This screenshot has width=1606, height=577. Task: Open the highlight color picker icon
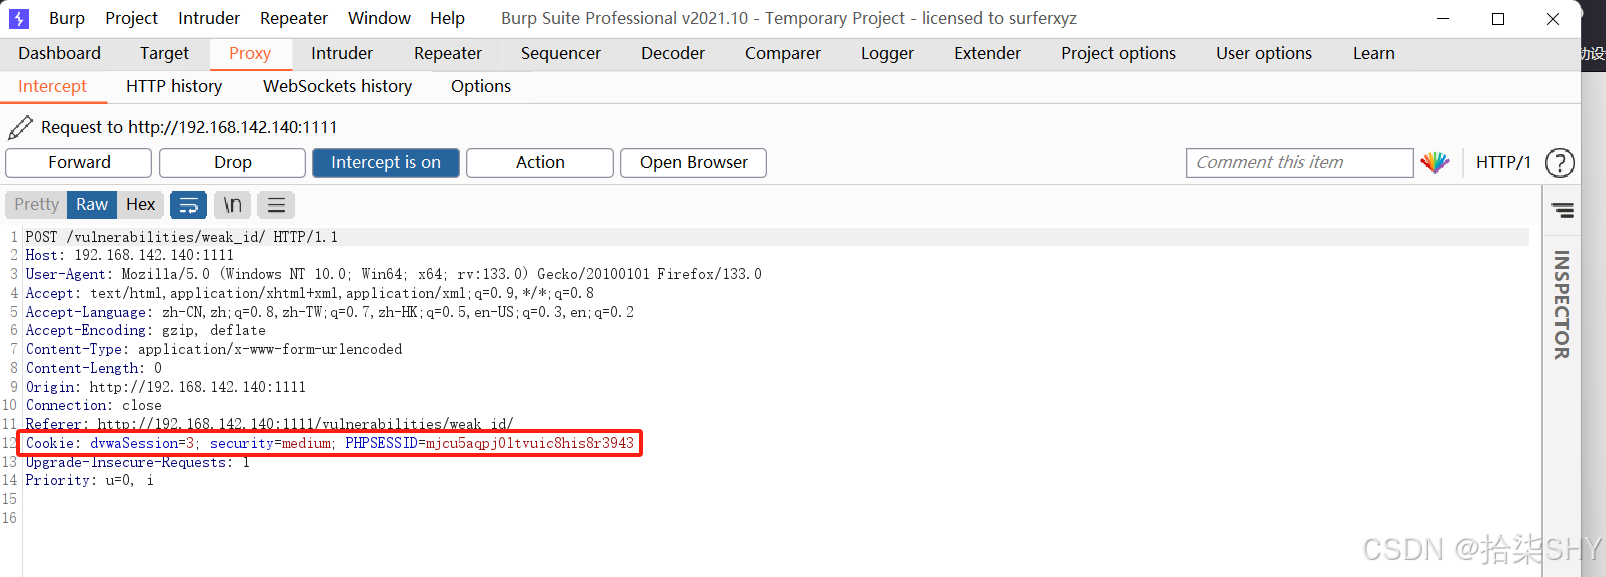(x=1435, y=163)
